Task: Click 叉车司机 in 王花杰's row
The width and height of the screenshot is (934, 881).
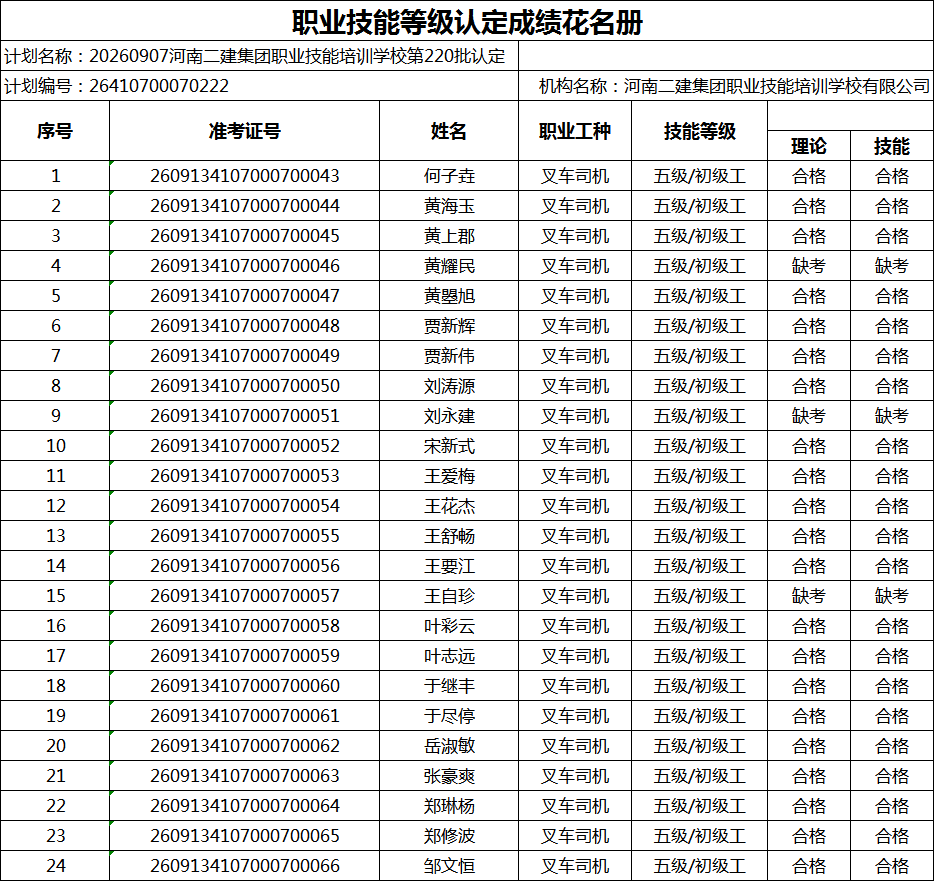Action: [575, 506]
